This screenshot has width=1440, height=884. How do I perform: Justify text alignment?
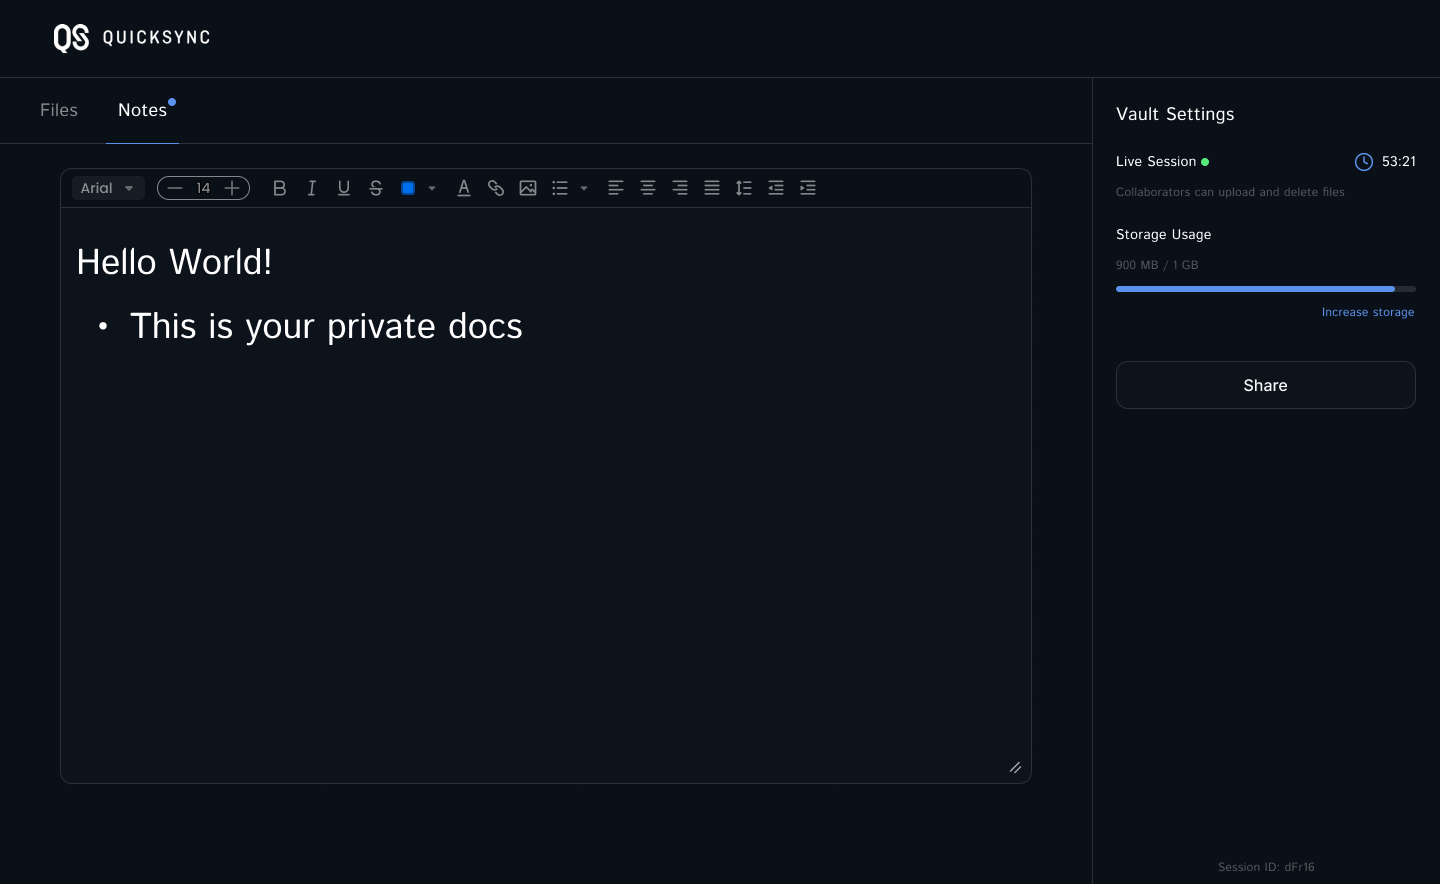[712, 188]
